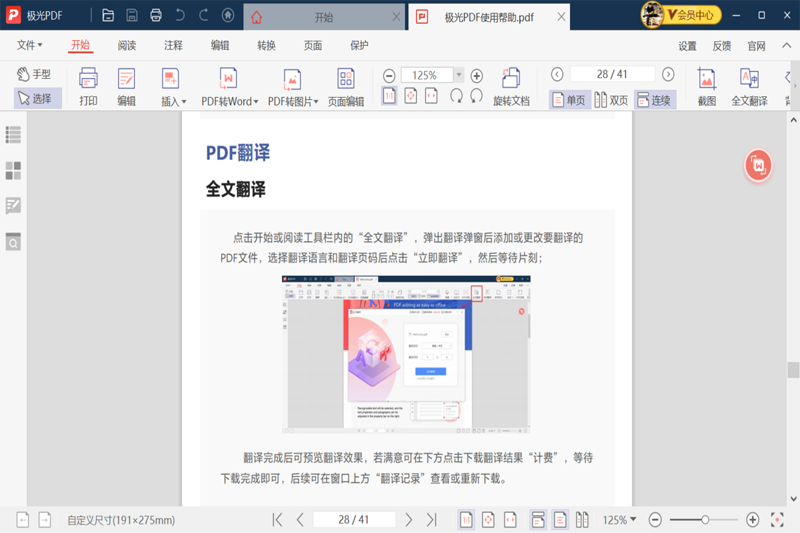Image resolution: width=800 pixels, height=533 pixels.
Task: Click the save icon in title bar
Action: click(131, 16)
